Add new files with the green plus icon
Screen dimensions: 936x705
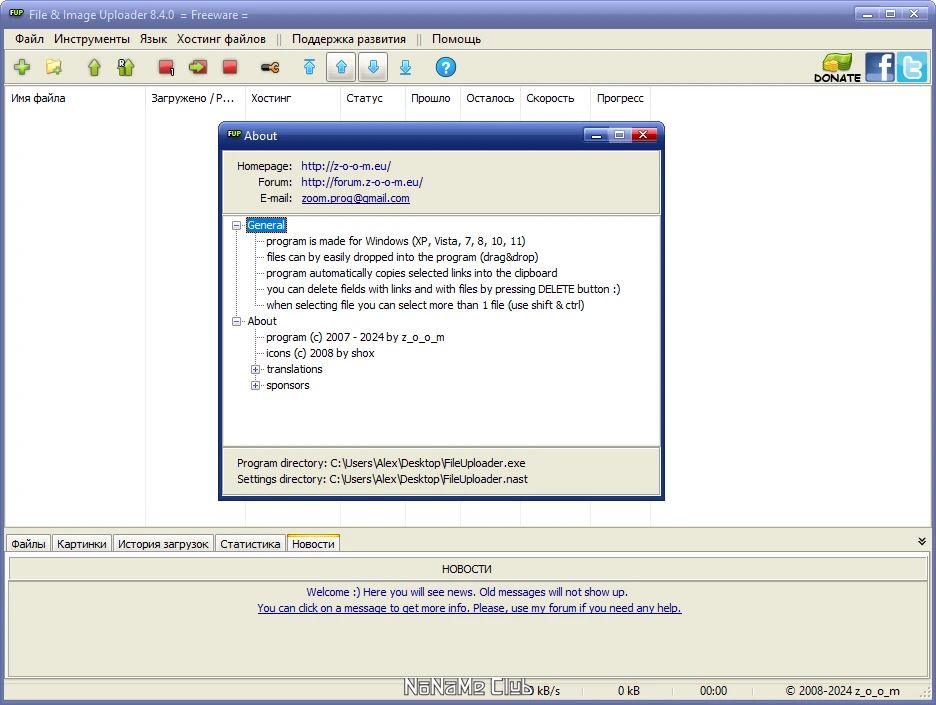tap(22, 67)
